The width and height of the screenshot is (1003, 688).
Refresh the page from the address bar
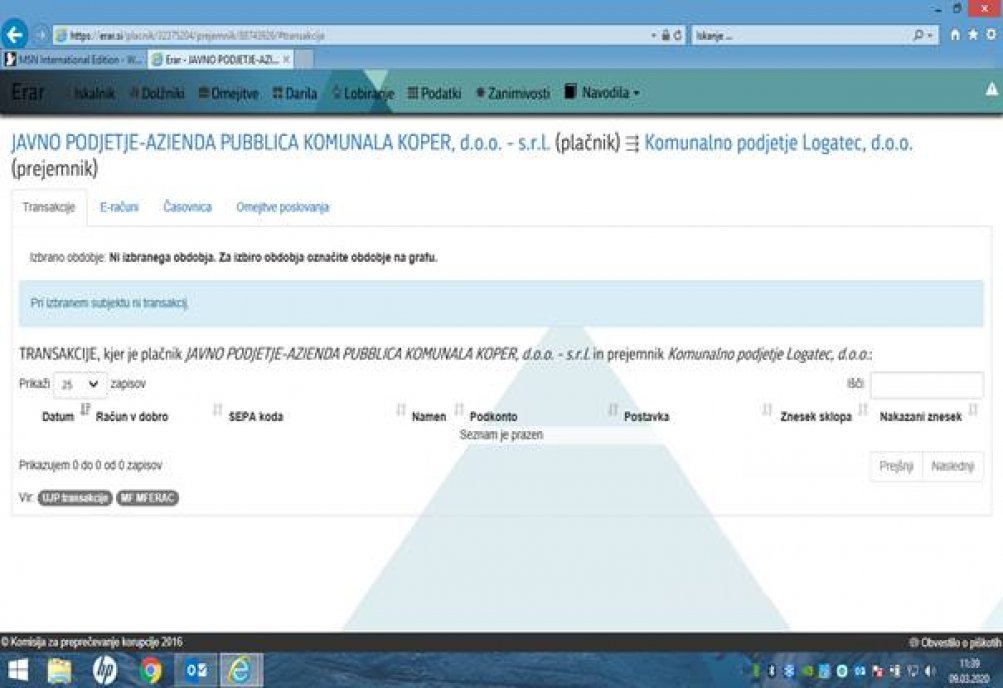click(677, 35)
